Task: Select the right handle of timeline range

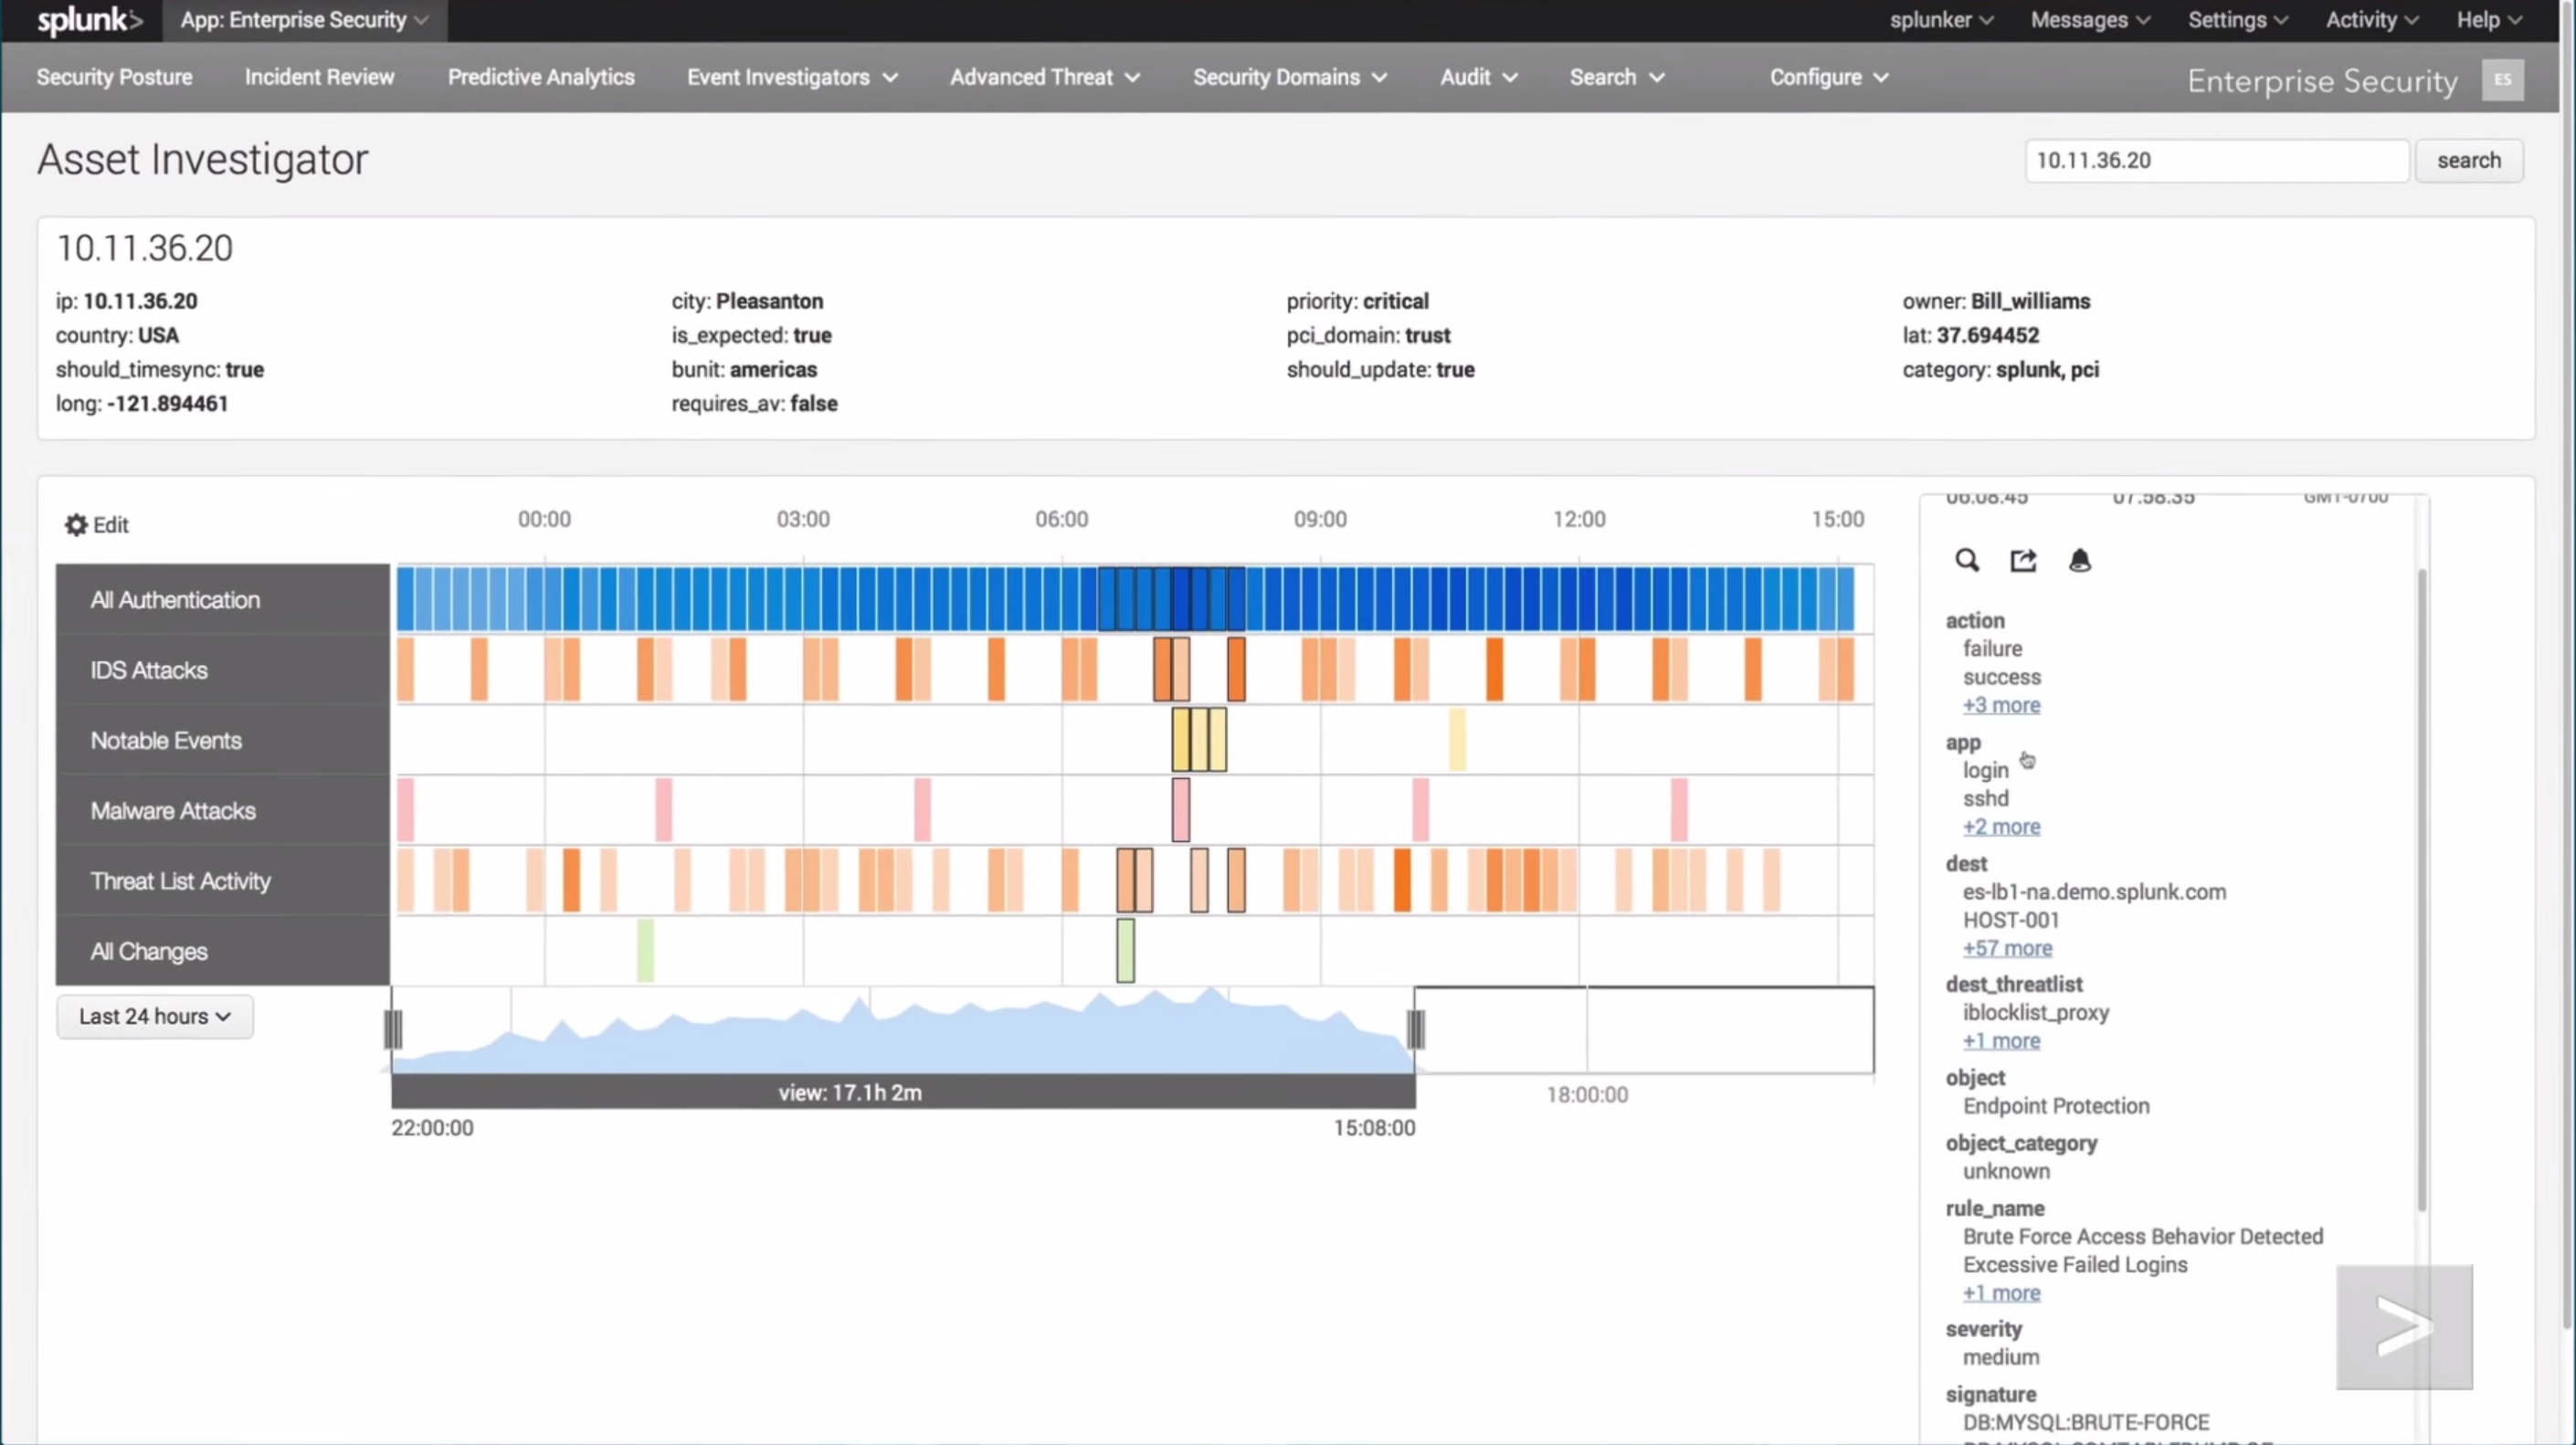Action: pos(1415,1029)
